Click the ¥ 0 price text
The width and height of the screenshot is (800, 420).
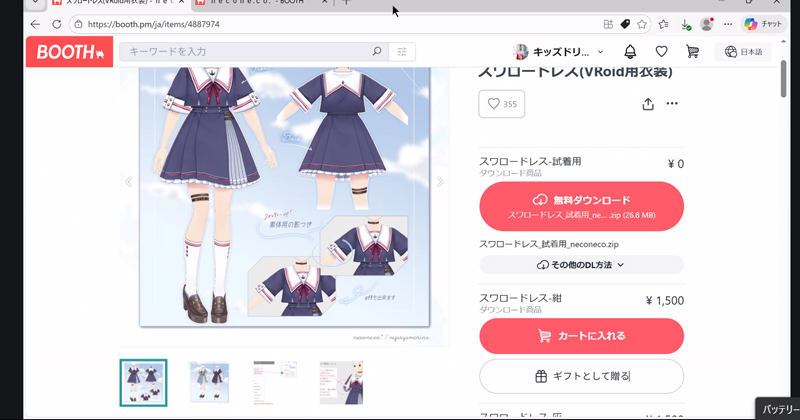[x=676, y=164]
